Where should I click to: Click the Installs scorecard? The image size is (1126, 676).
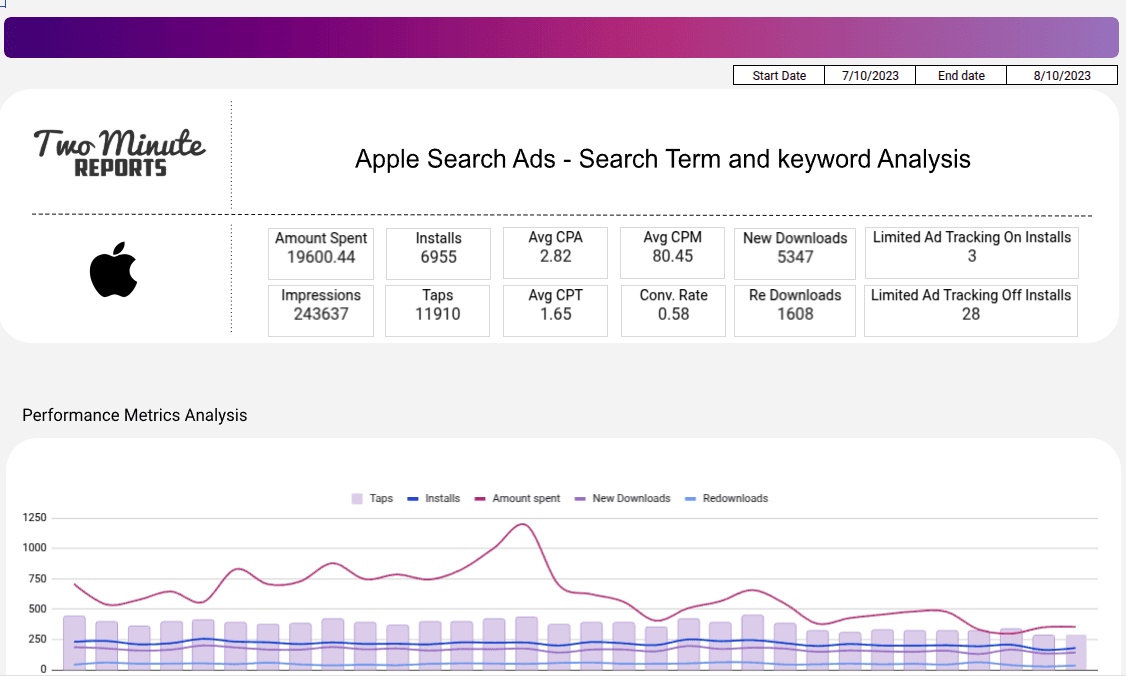(437, 253)
